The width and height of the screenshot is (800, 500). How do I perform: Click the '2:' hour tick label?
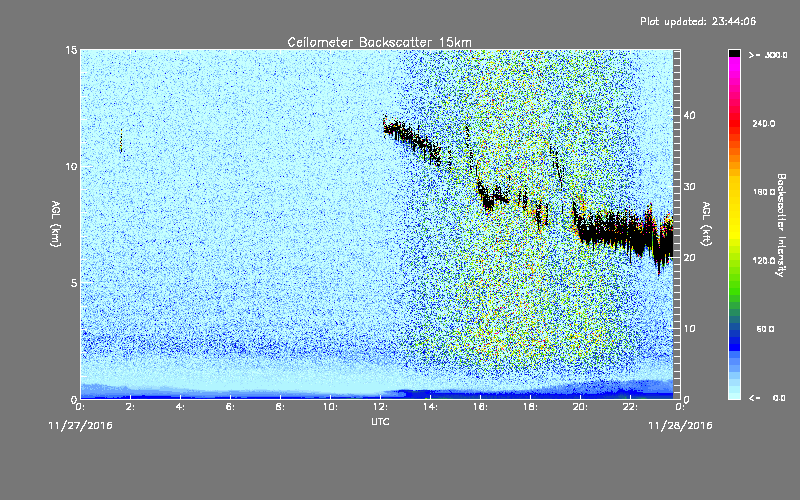click(130, 407)
